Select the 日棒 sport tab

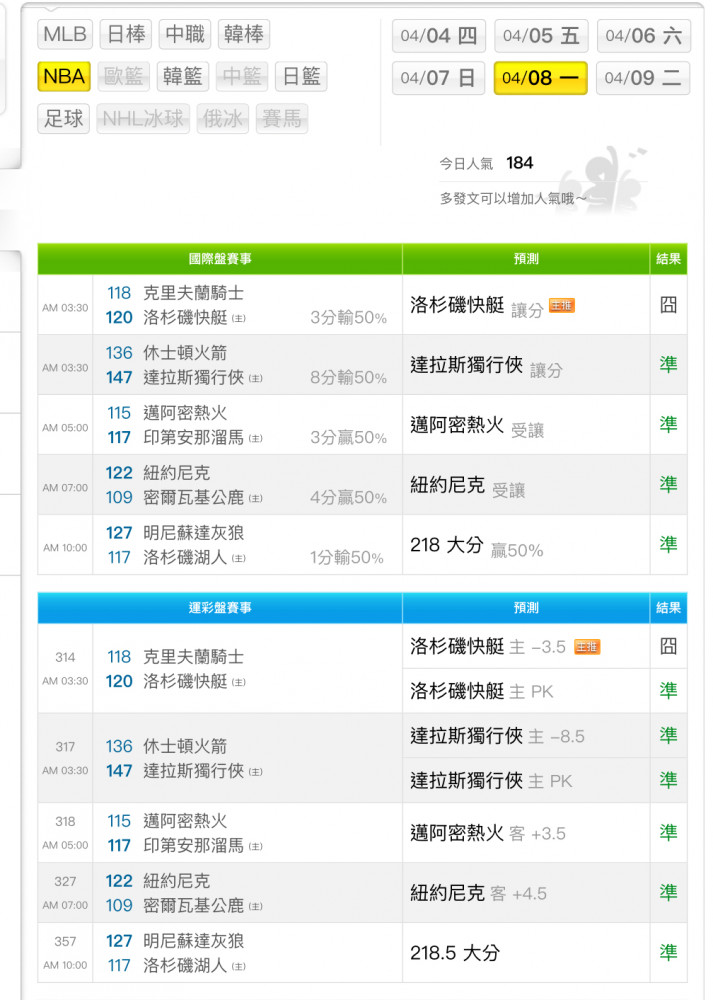pos(126,34)
